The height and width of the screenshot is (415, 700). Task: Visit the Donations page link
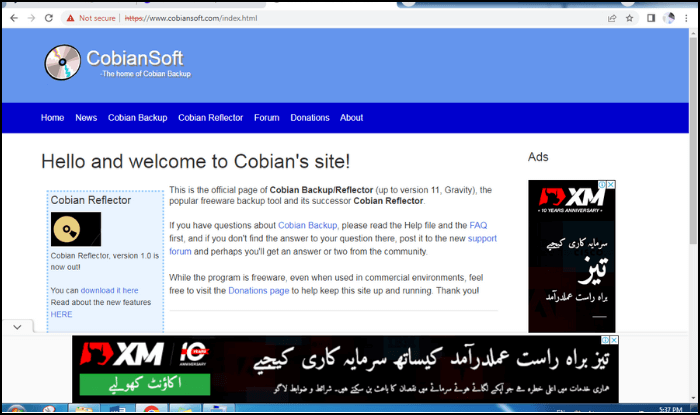tap(258, 290)
